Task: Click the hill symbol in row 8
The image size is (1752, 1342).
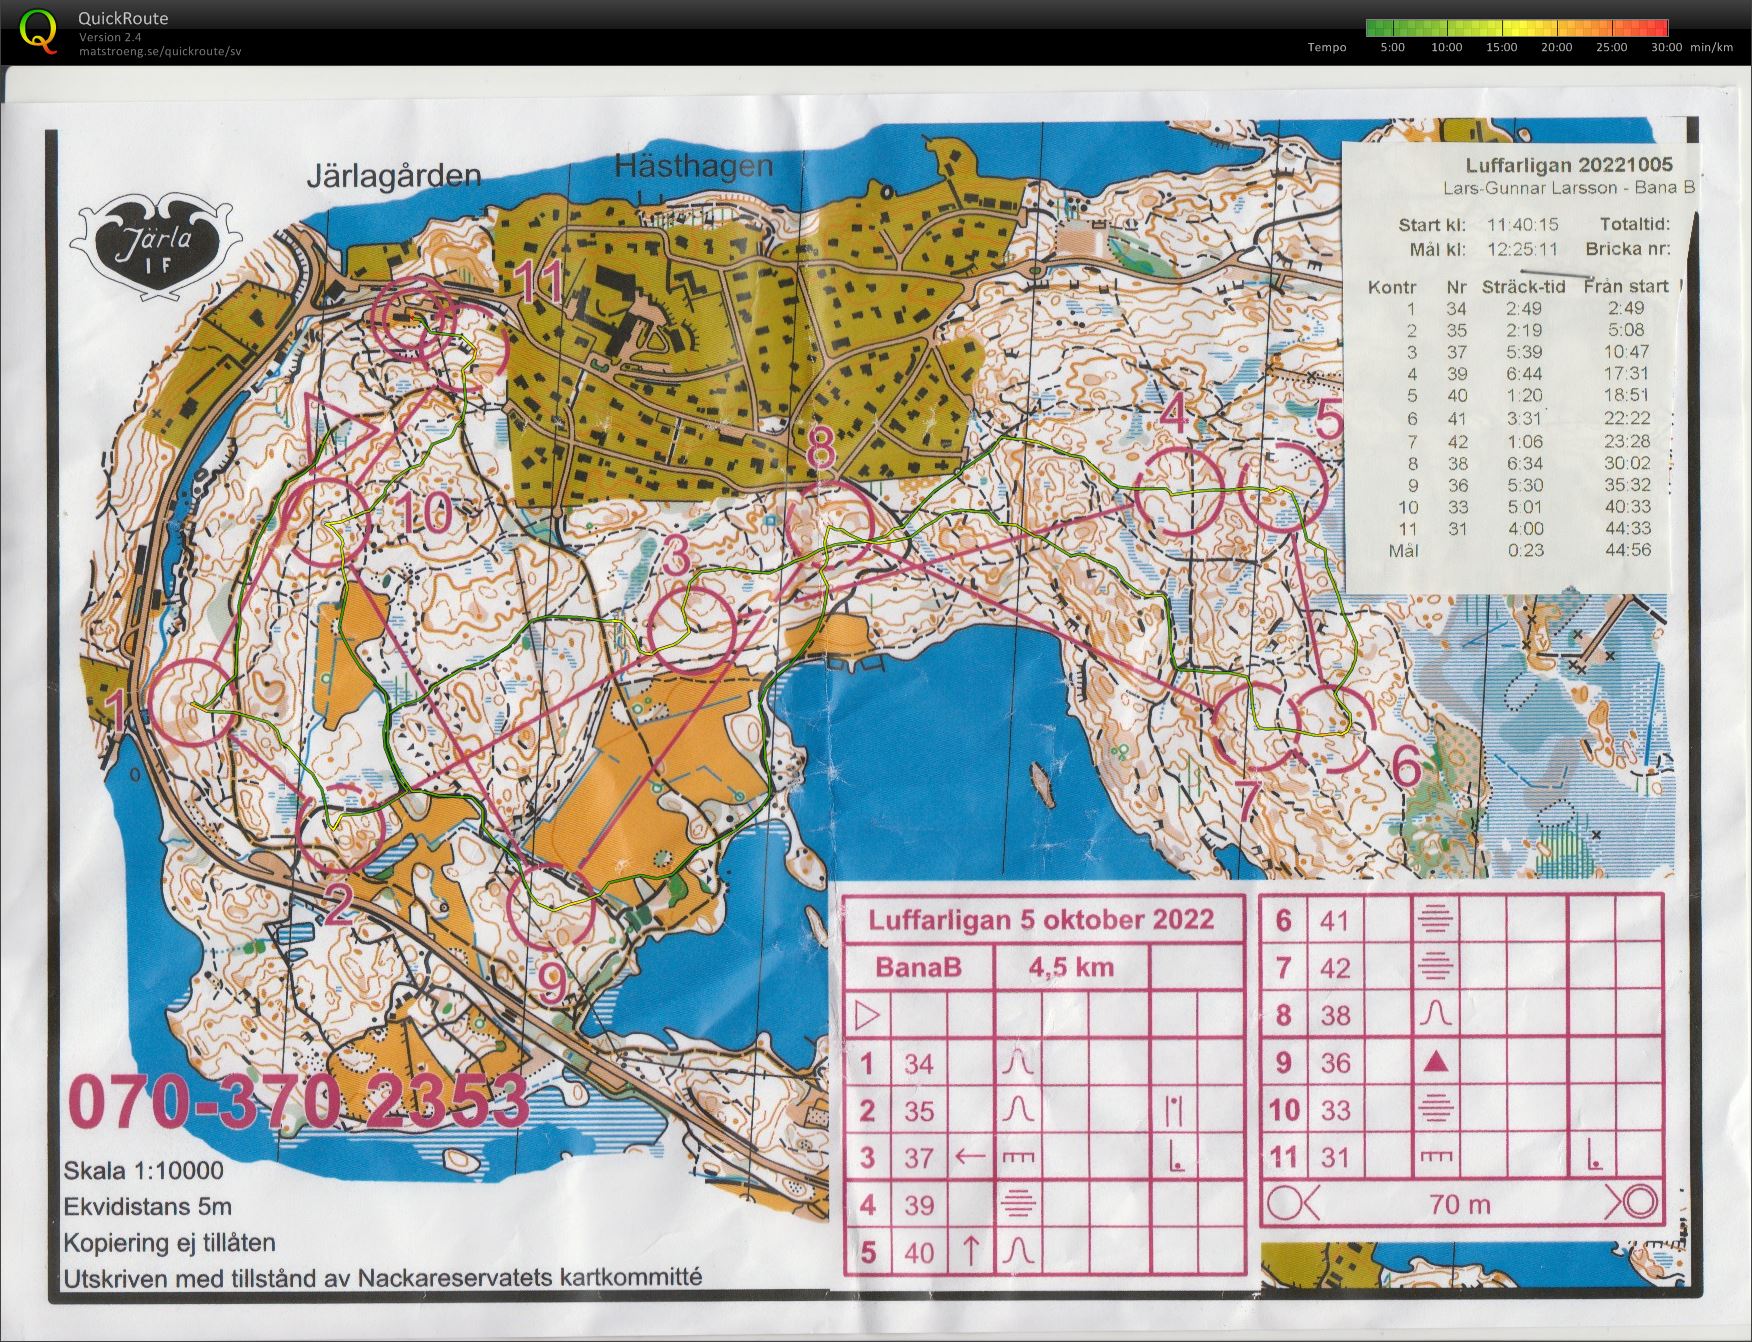Action: tap(1435, 1015)
